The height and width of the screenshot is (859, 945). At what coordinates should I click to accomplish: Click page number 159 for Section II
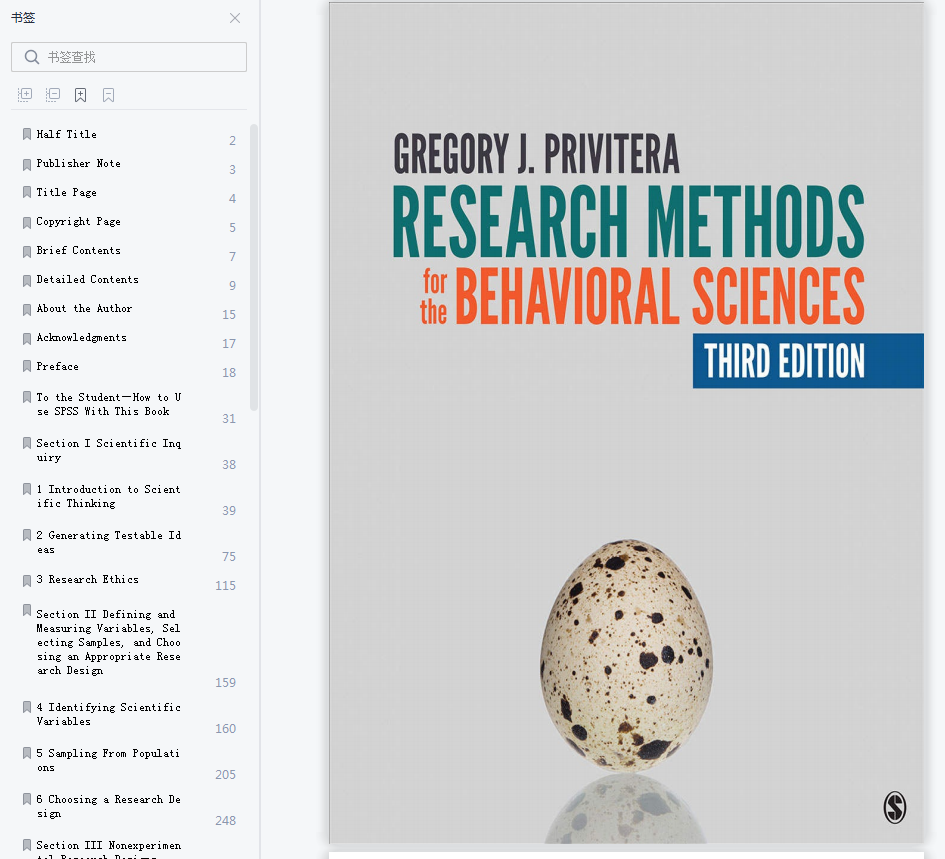(x=225, y=682)
